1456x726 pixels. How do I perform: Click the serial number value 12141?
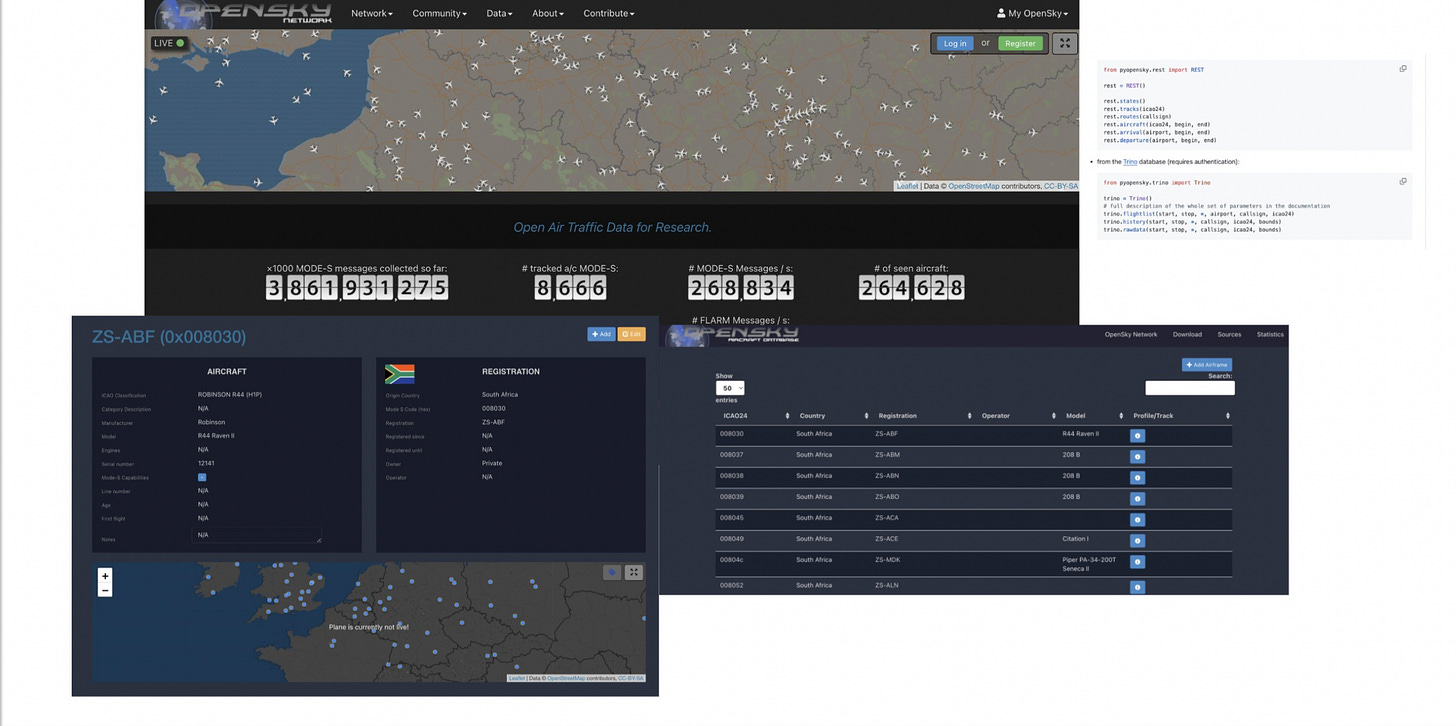(206, 463)
